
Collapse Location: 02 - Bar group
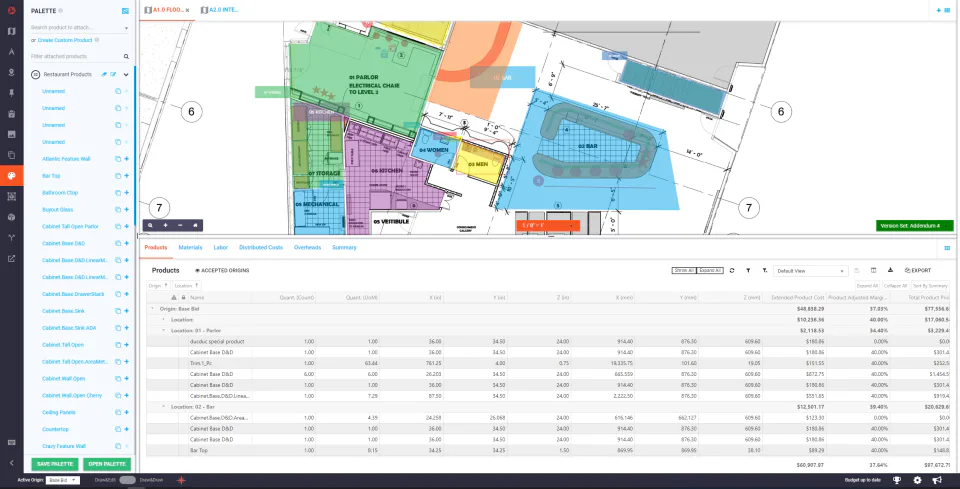pyautogui.click(x=163, y=406)
